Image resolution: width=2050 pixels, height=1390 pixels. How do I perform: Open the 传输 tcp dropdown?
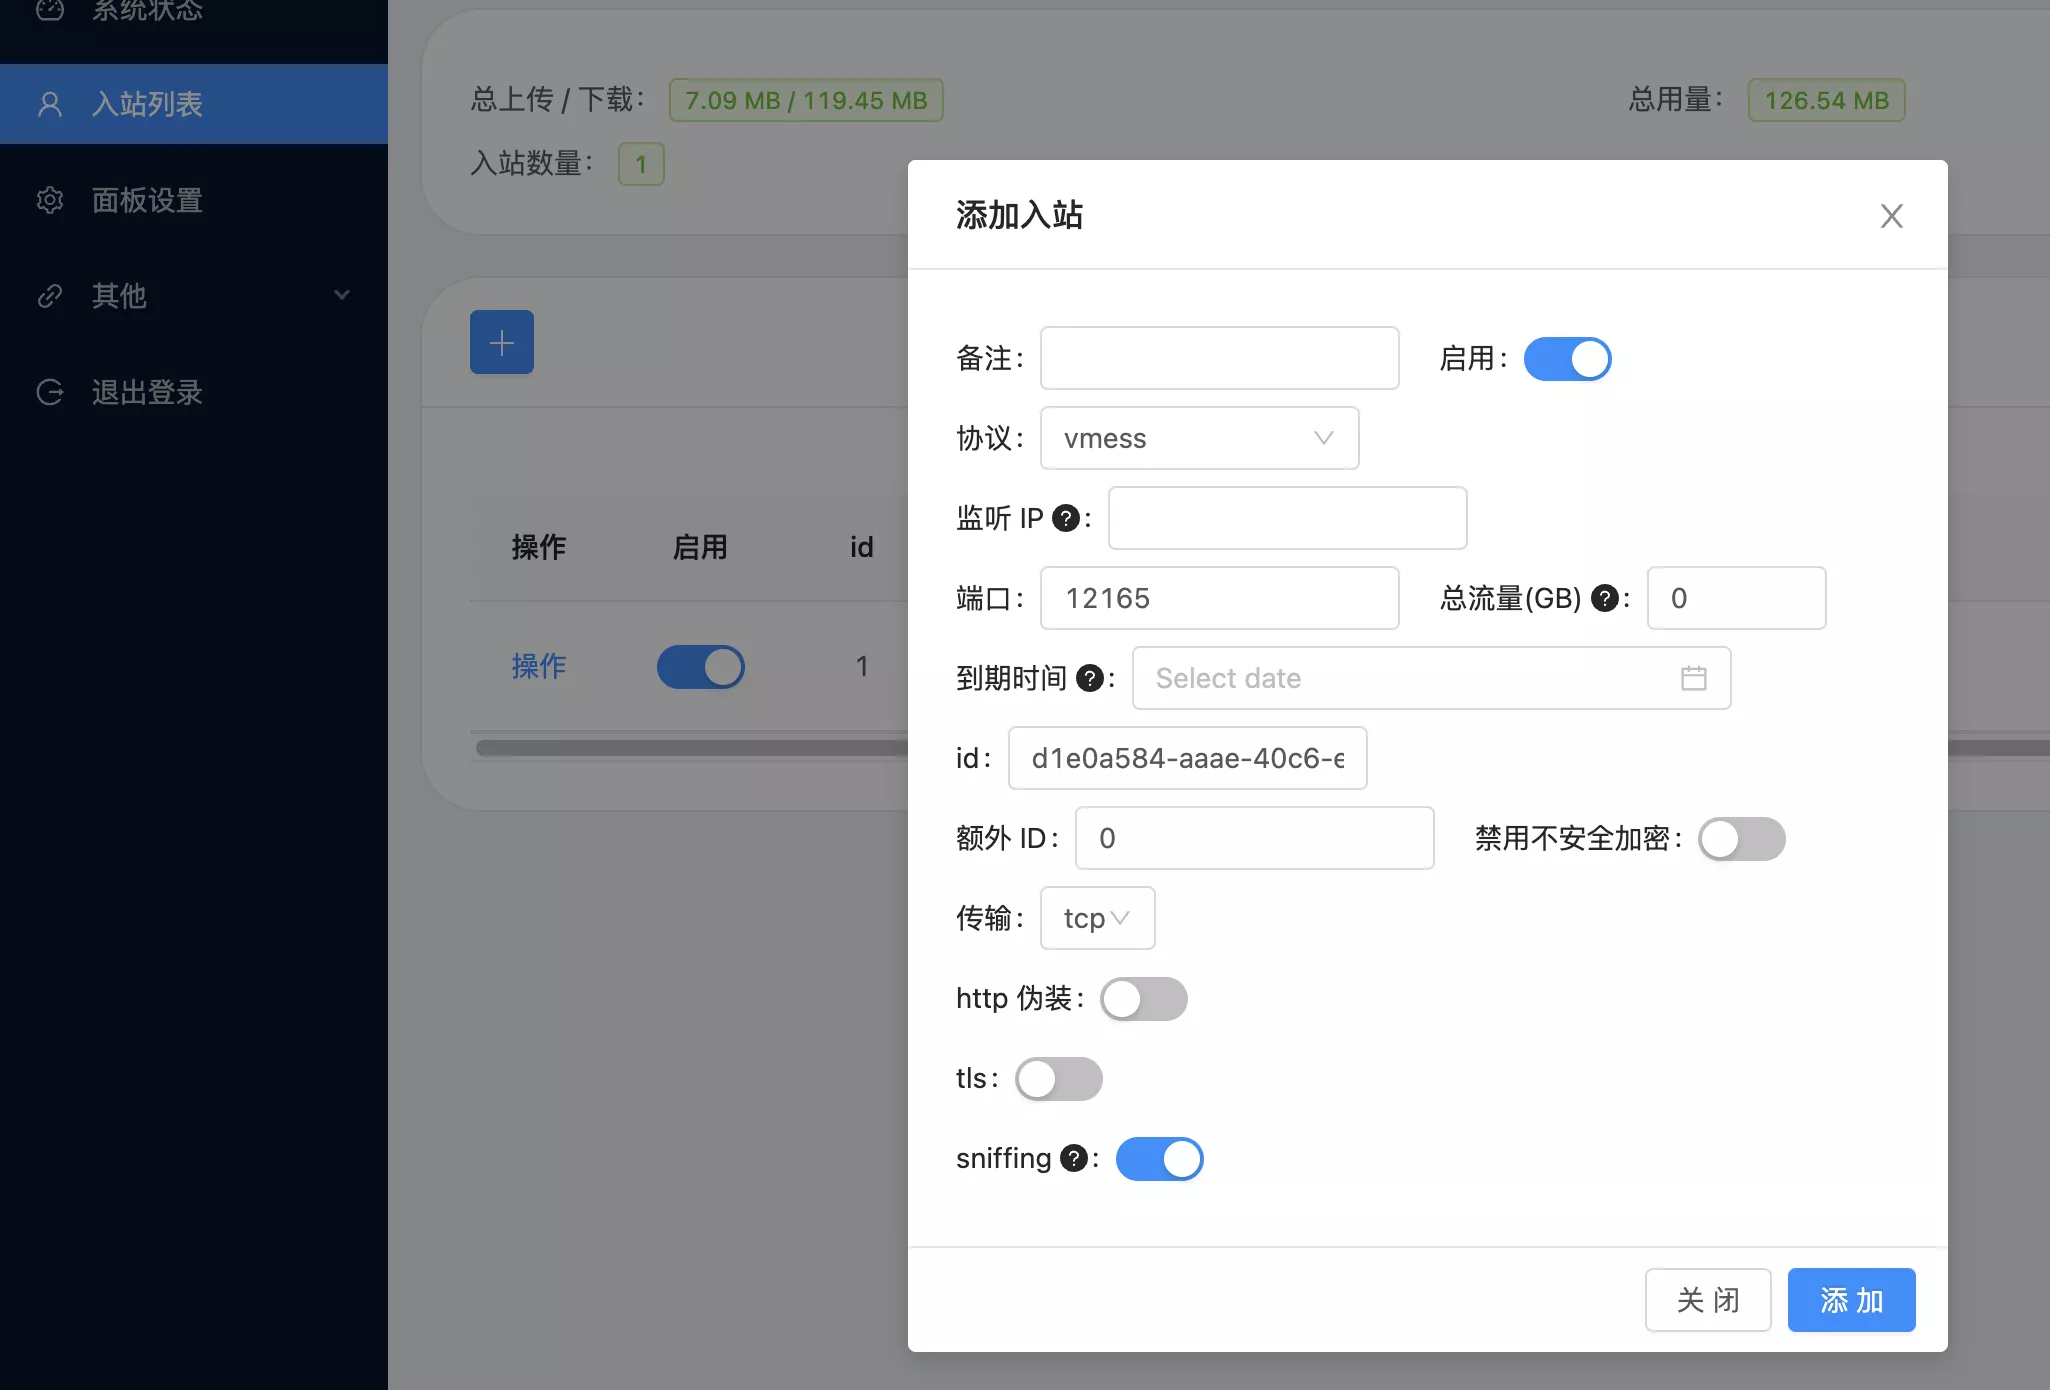pos(1097,918)
